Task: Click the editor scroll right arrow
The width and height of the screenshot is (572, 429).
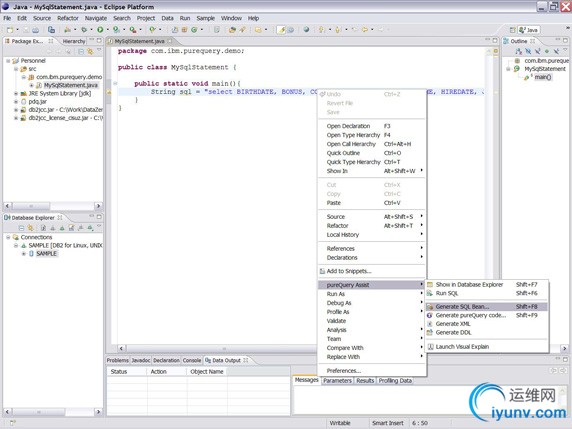Action: (564, 348)
